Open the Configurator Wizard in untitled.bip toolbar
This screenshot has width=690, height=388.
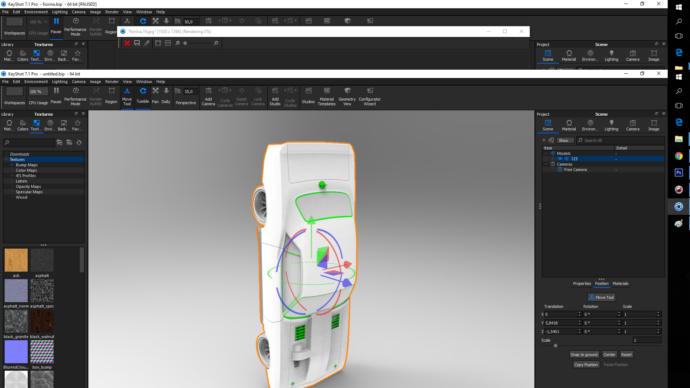pyautogui.click(x=370, y=96)
